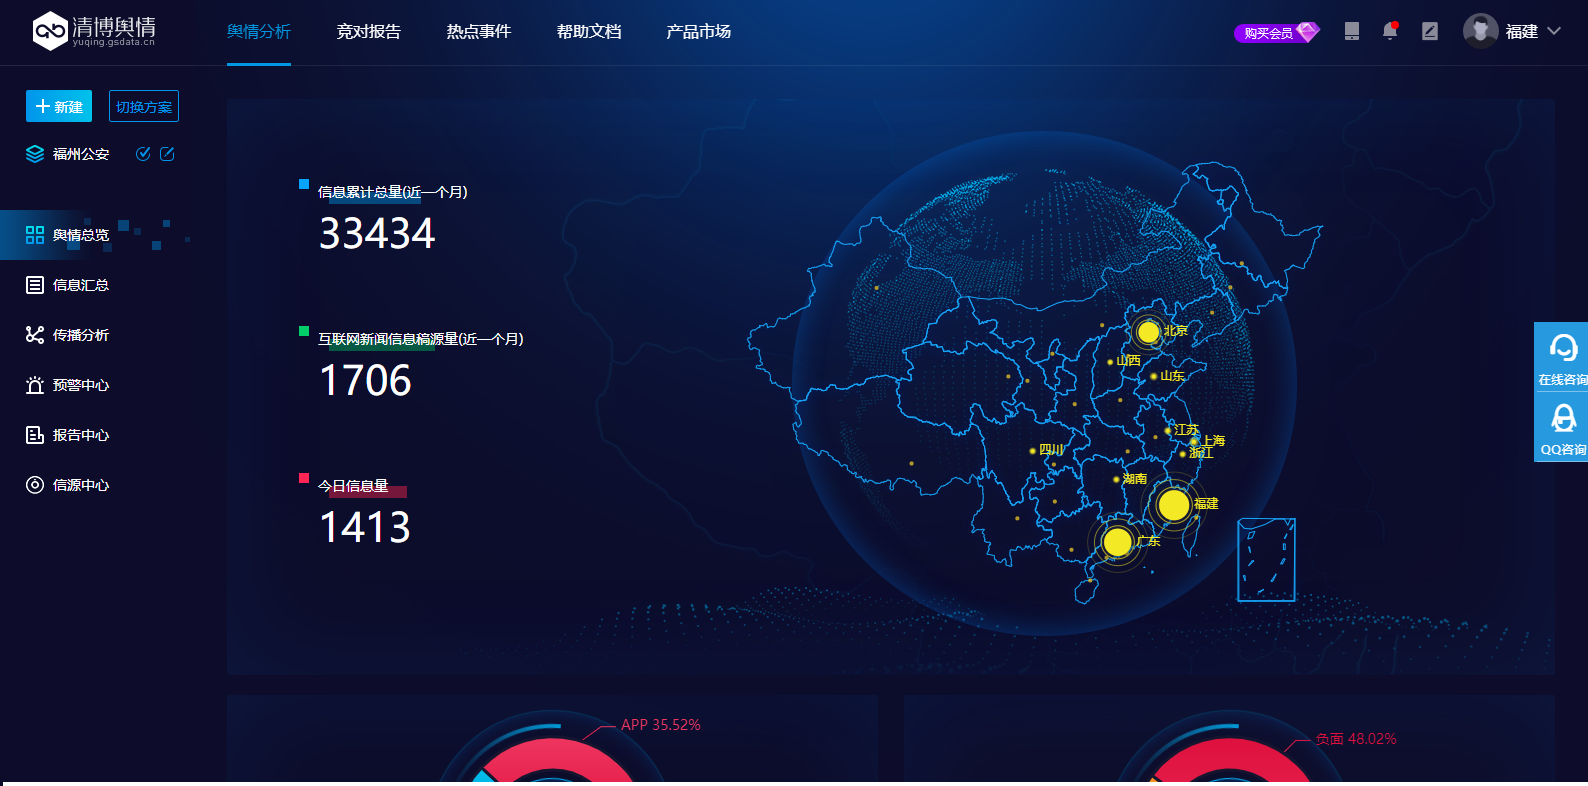Click the 福建 yellow marker on map
This screenshot has height=786, width=1588.
tap(1173, 505)
